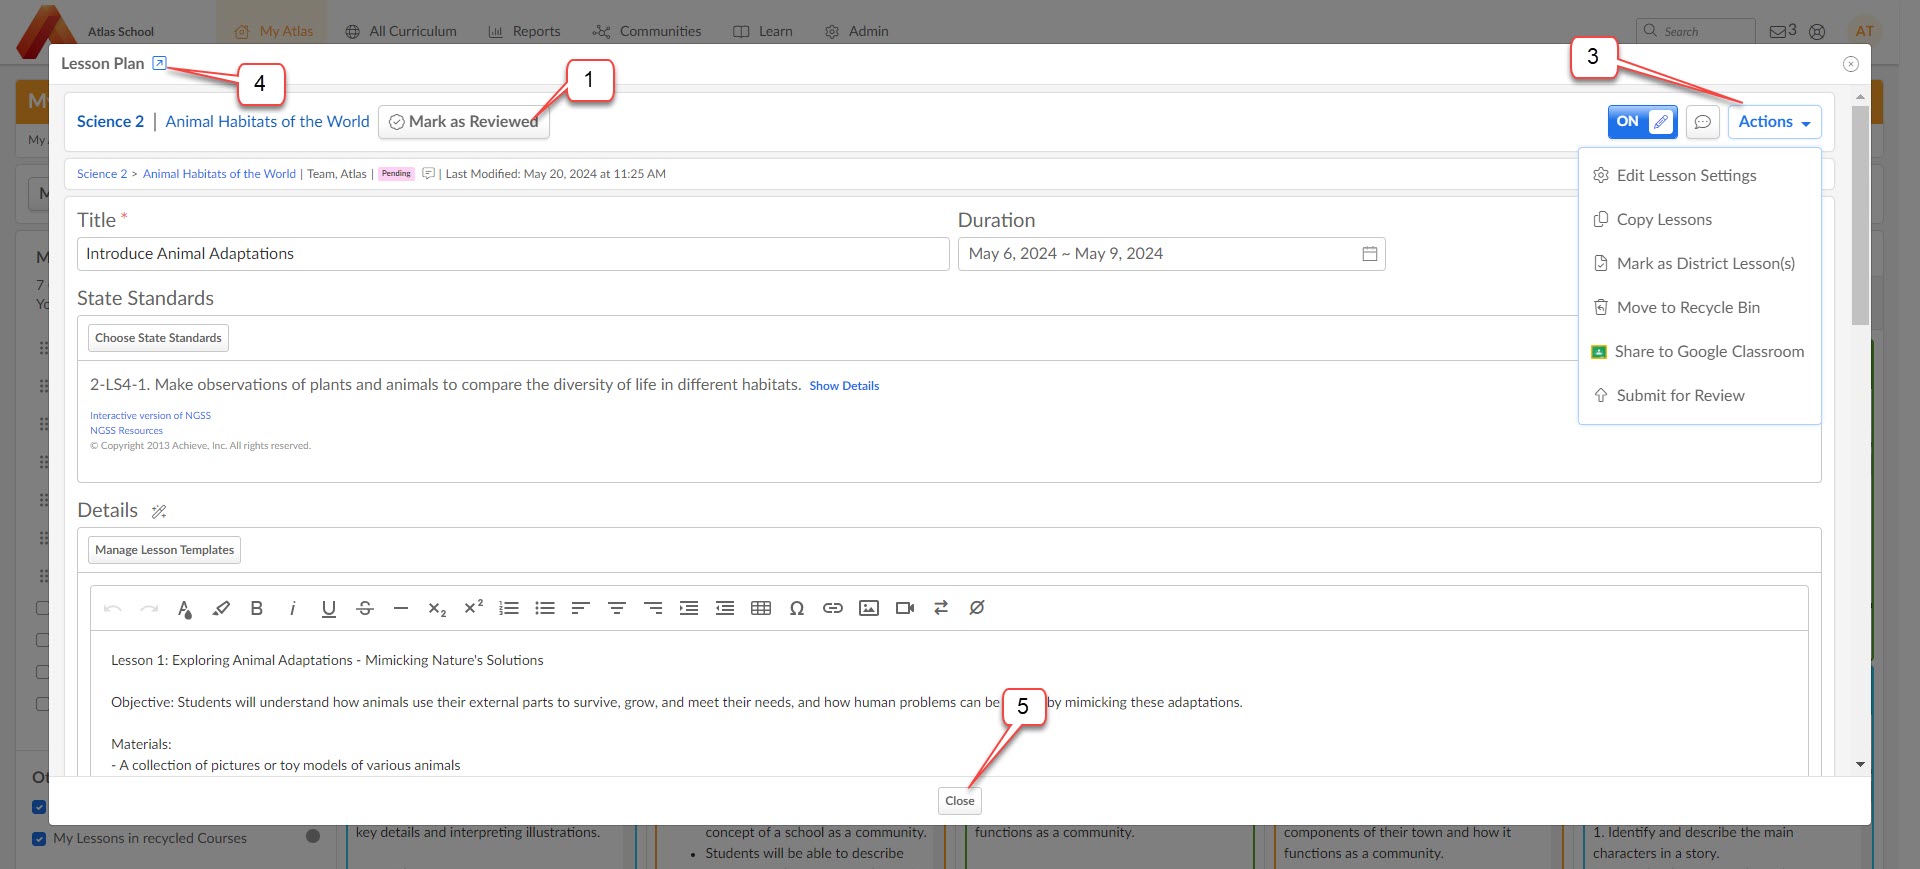The width and height of the screenshot is (1920, 869).
Task: Click the insert hyperlink icon in the editor
Action: coord(832,608)
